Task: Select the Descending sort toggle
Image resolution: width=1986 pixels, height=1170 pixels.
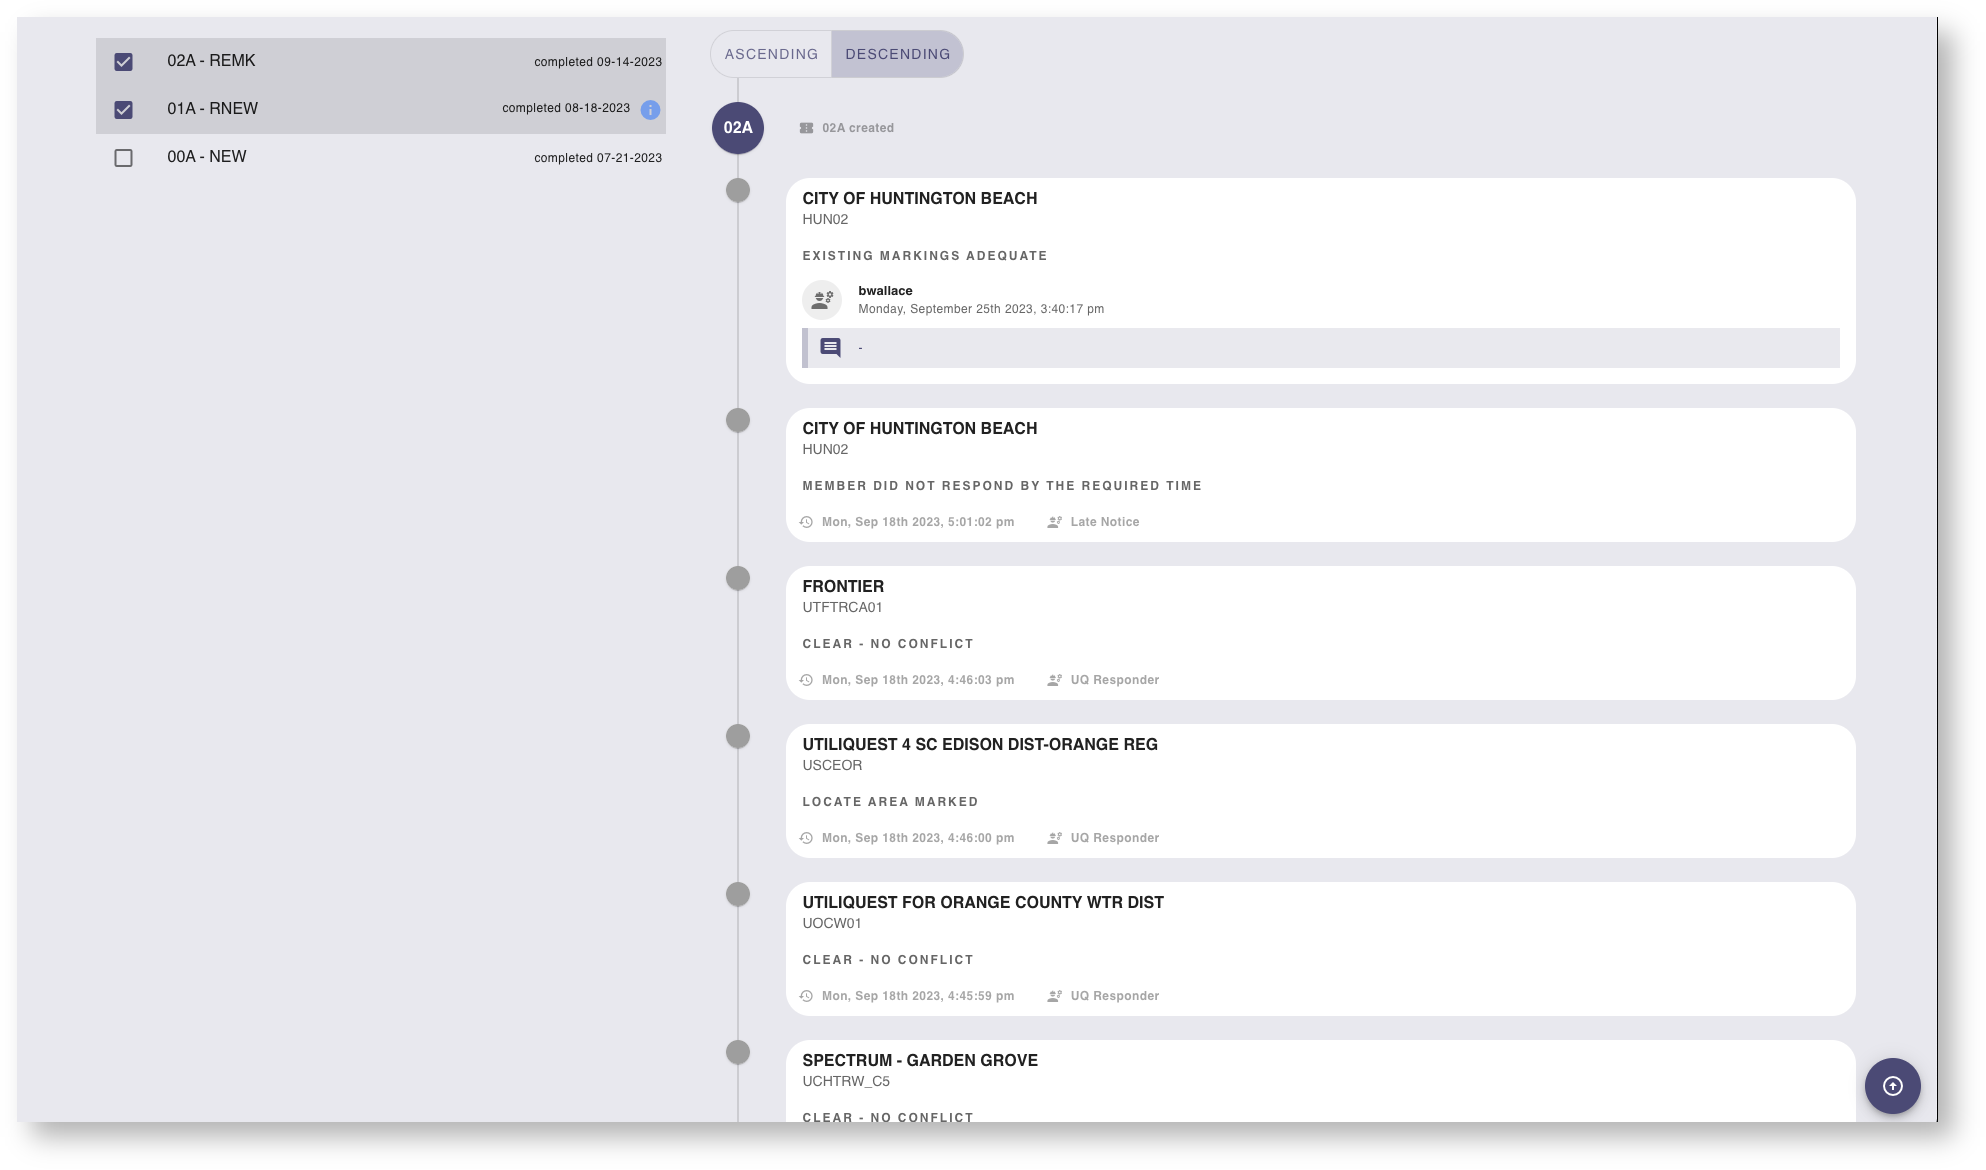Action: tap(897, 54)
